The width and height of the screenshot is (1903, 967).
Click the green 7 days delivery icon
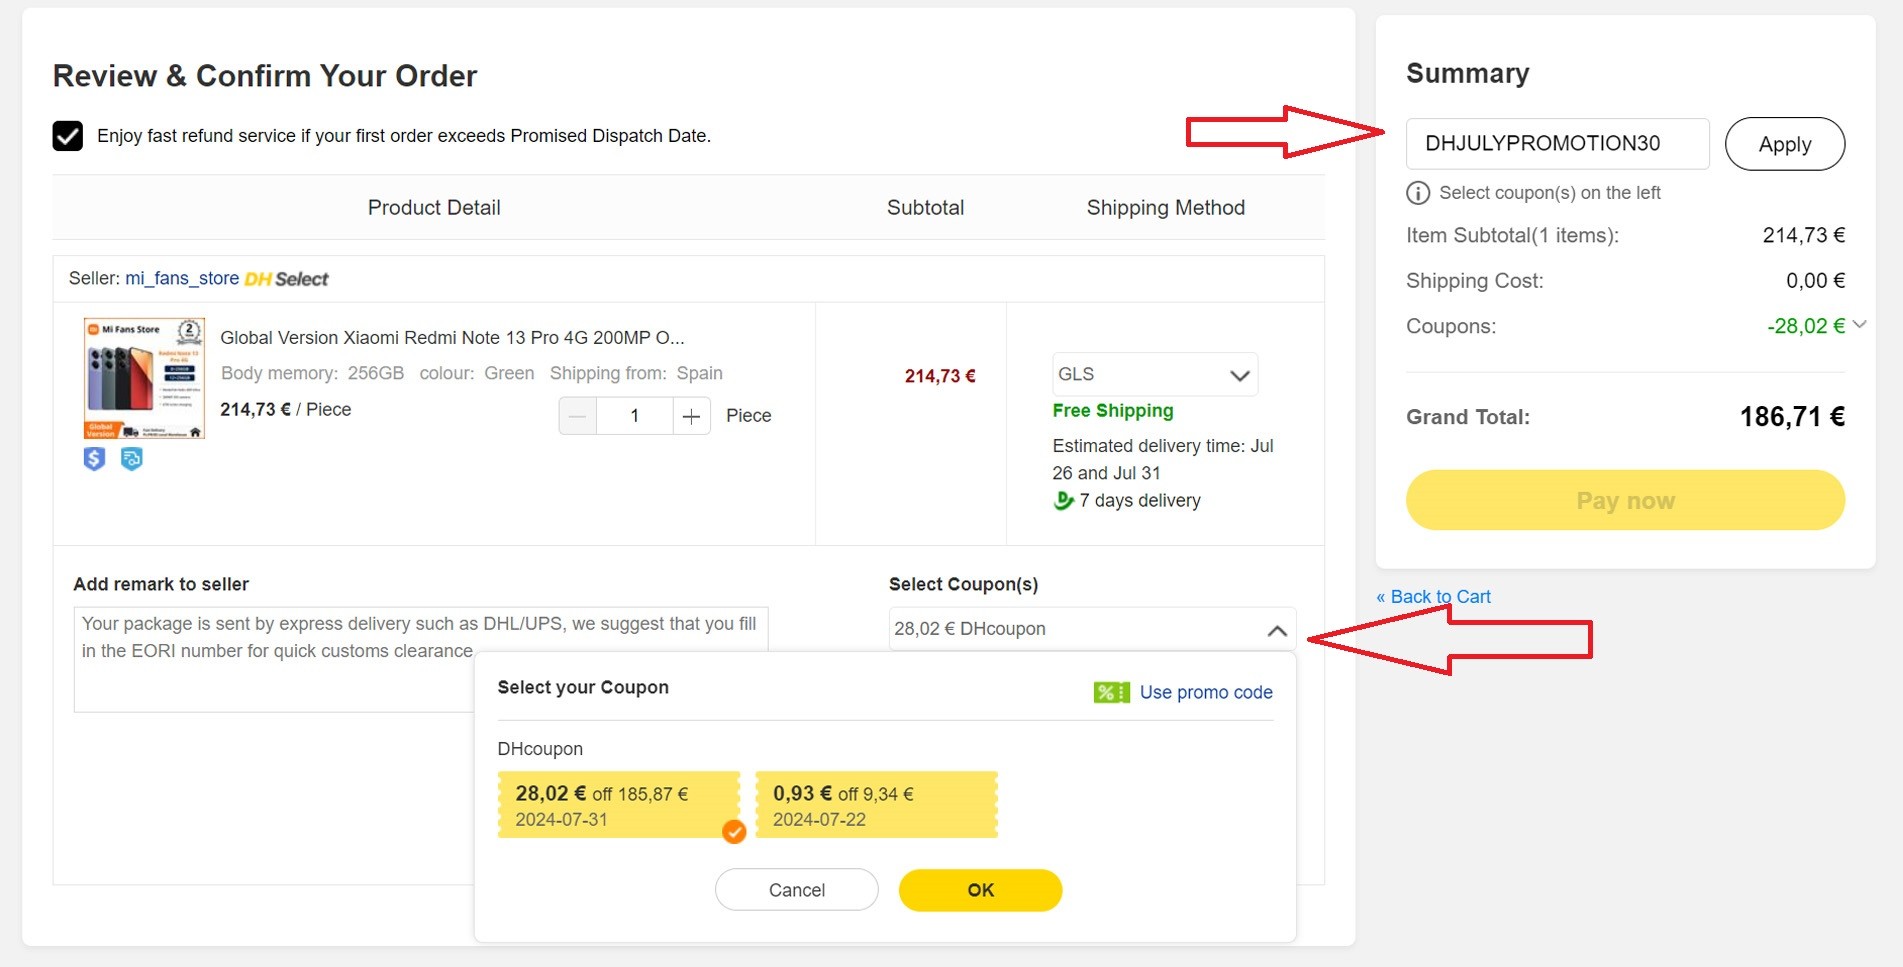tap(1063, 500)
